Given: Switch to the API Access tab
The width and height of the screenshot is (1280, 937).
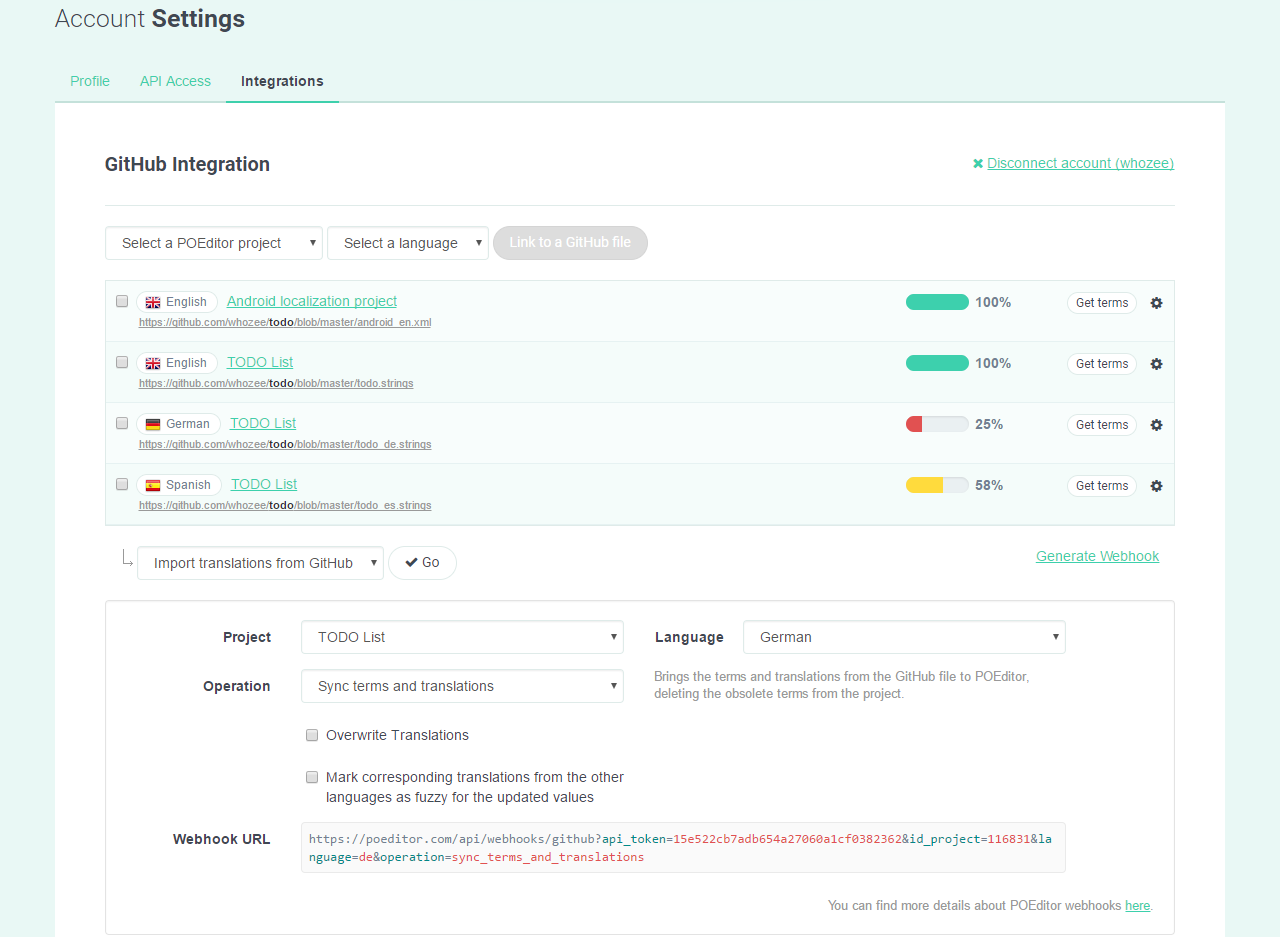Looking at the screenshot, I should coord(175,81).
